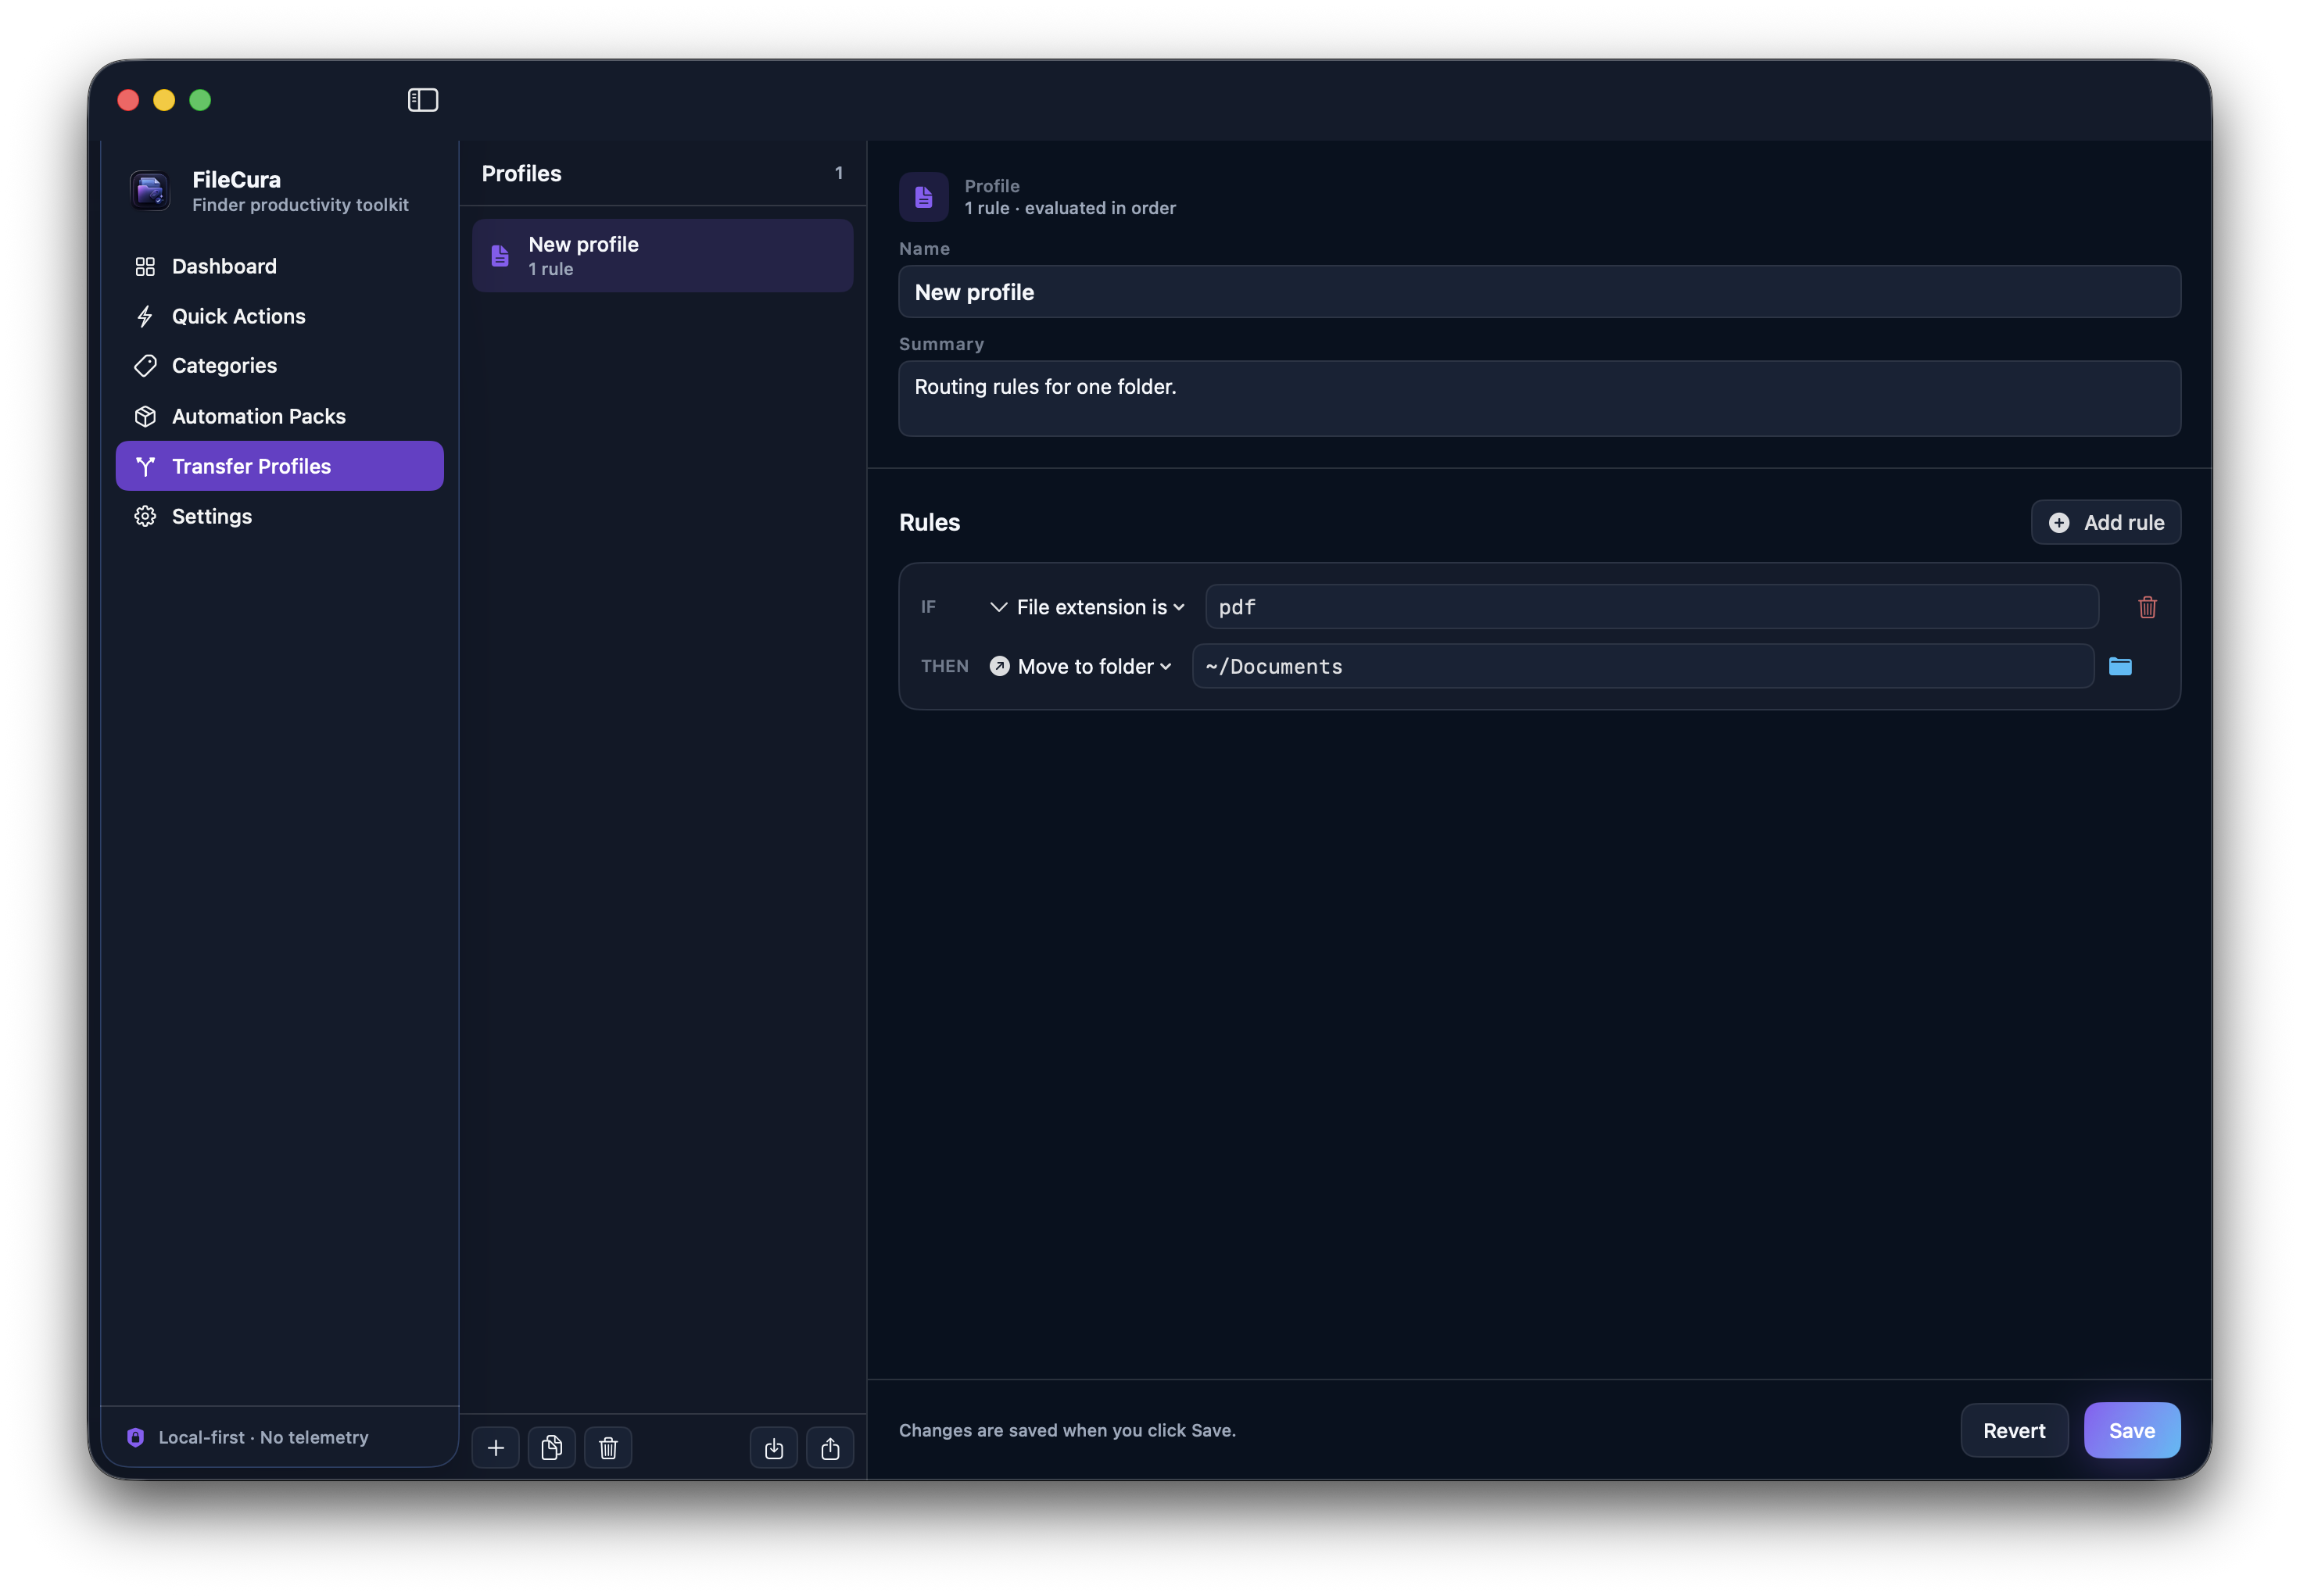
Task: Browse for folder with blue folder icon
Action: pyautogui.click(x=2120, y=666)
